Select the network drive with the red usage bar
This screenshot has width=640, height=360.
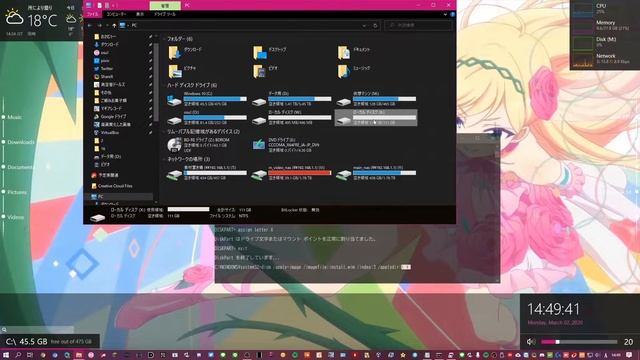coord(291,173)
